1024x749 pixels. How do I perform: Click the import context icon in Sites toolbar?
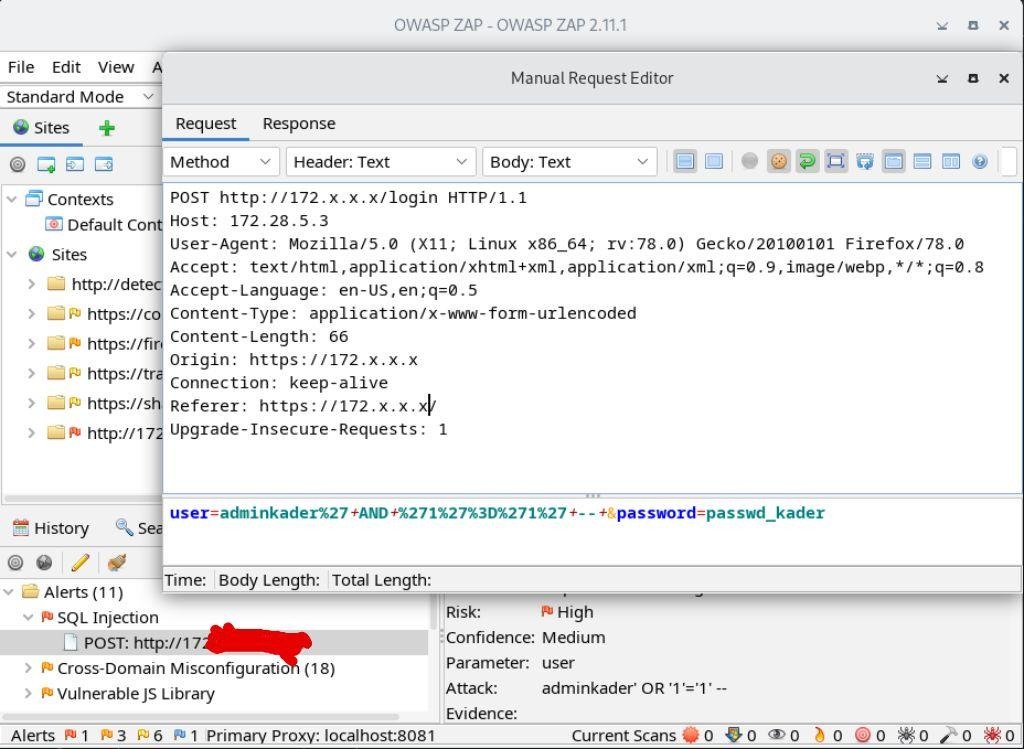tap(75, 164)
